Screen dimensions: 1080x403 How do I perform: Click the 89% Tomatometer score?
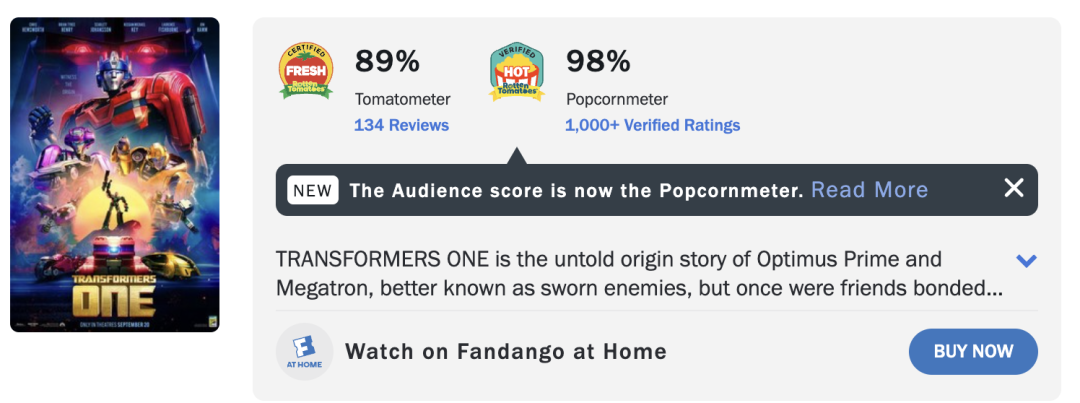(387, 61)
